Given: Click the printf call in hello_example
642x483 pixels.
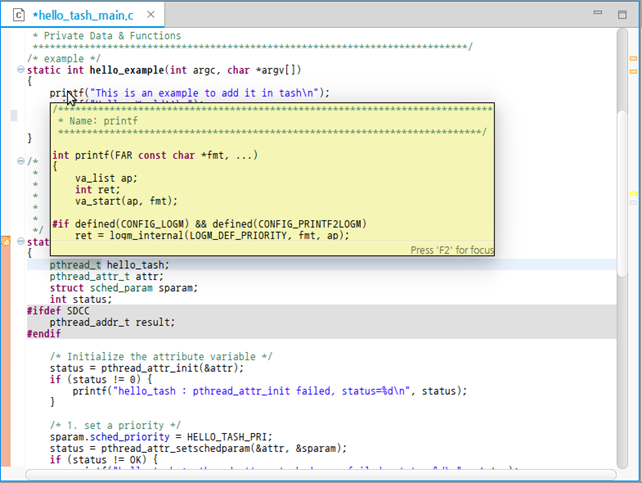Looking at the screenshot, I should point(66,93).
